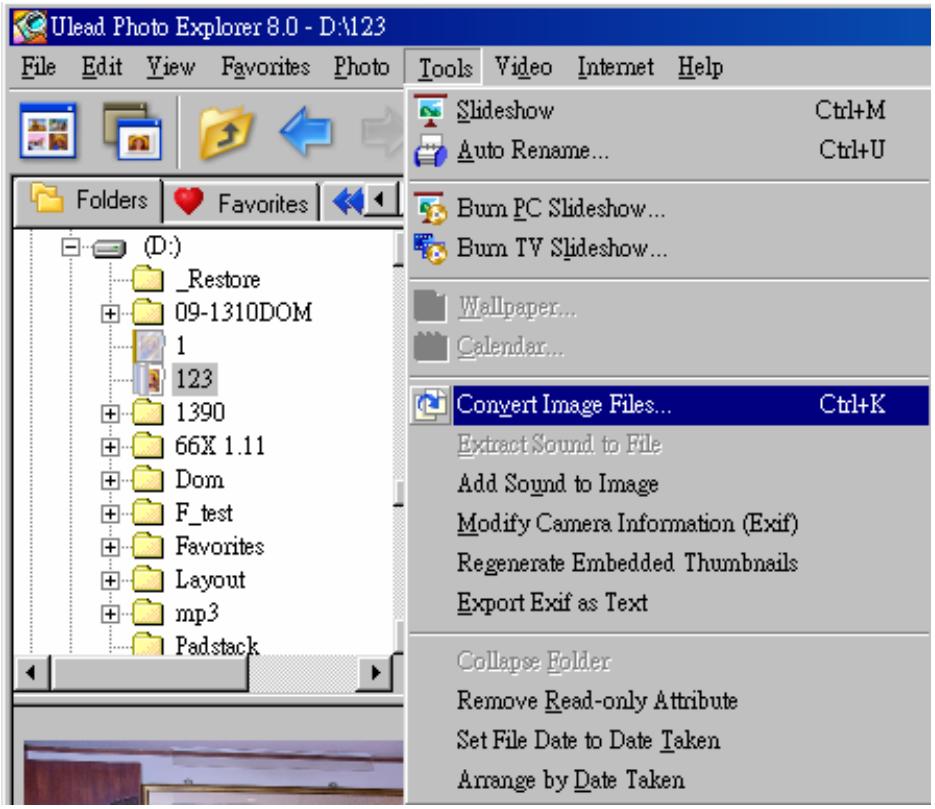This screenshot has height=809, width=935.
Task: Open the Video menu
Action: (524, 67)
